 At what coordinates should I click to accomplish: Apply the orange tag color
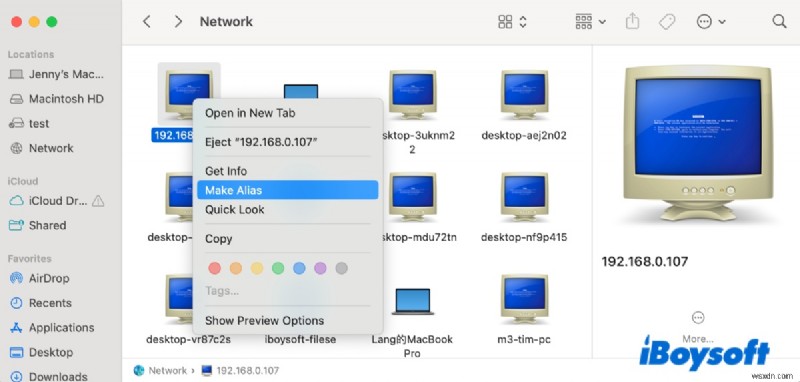pyautogui.click(x=236, y=268)
